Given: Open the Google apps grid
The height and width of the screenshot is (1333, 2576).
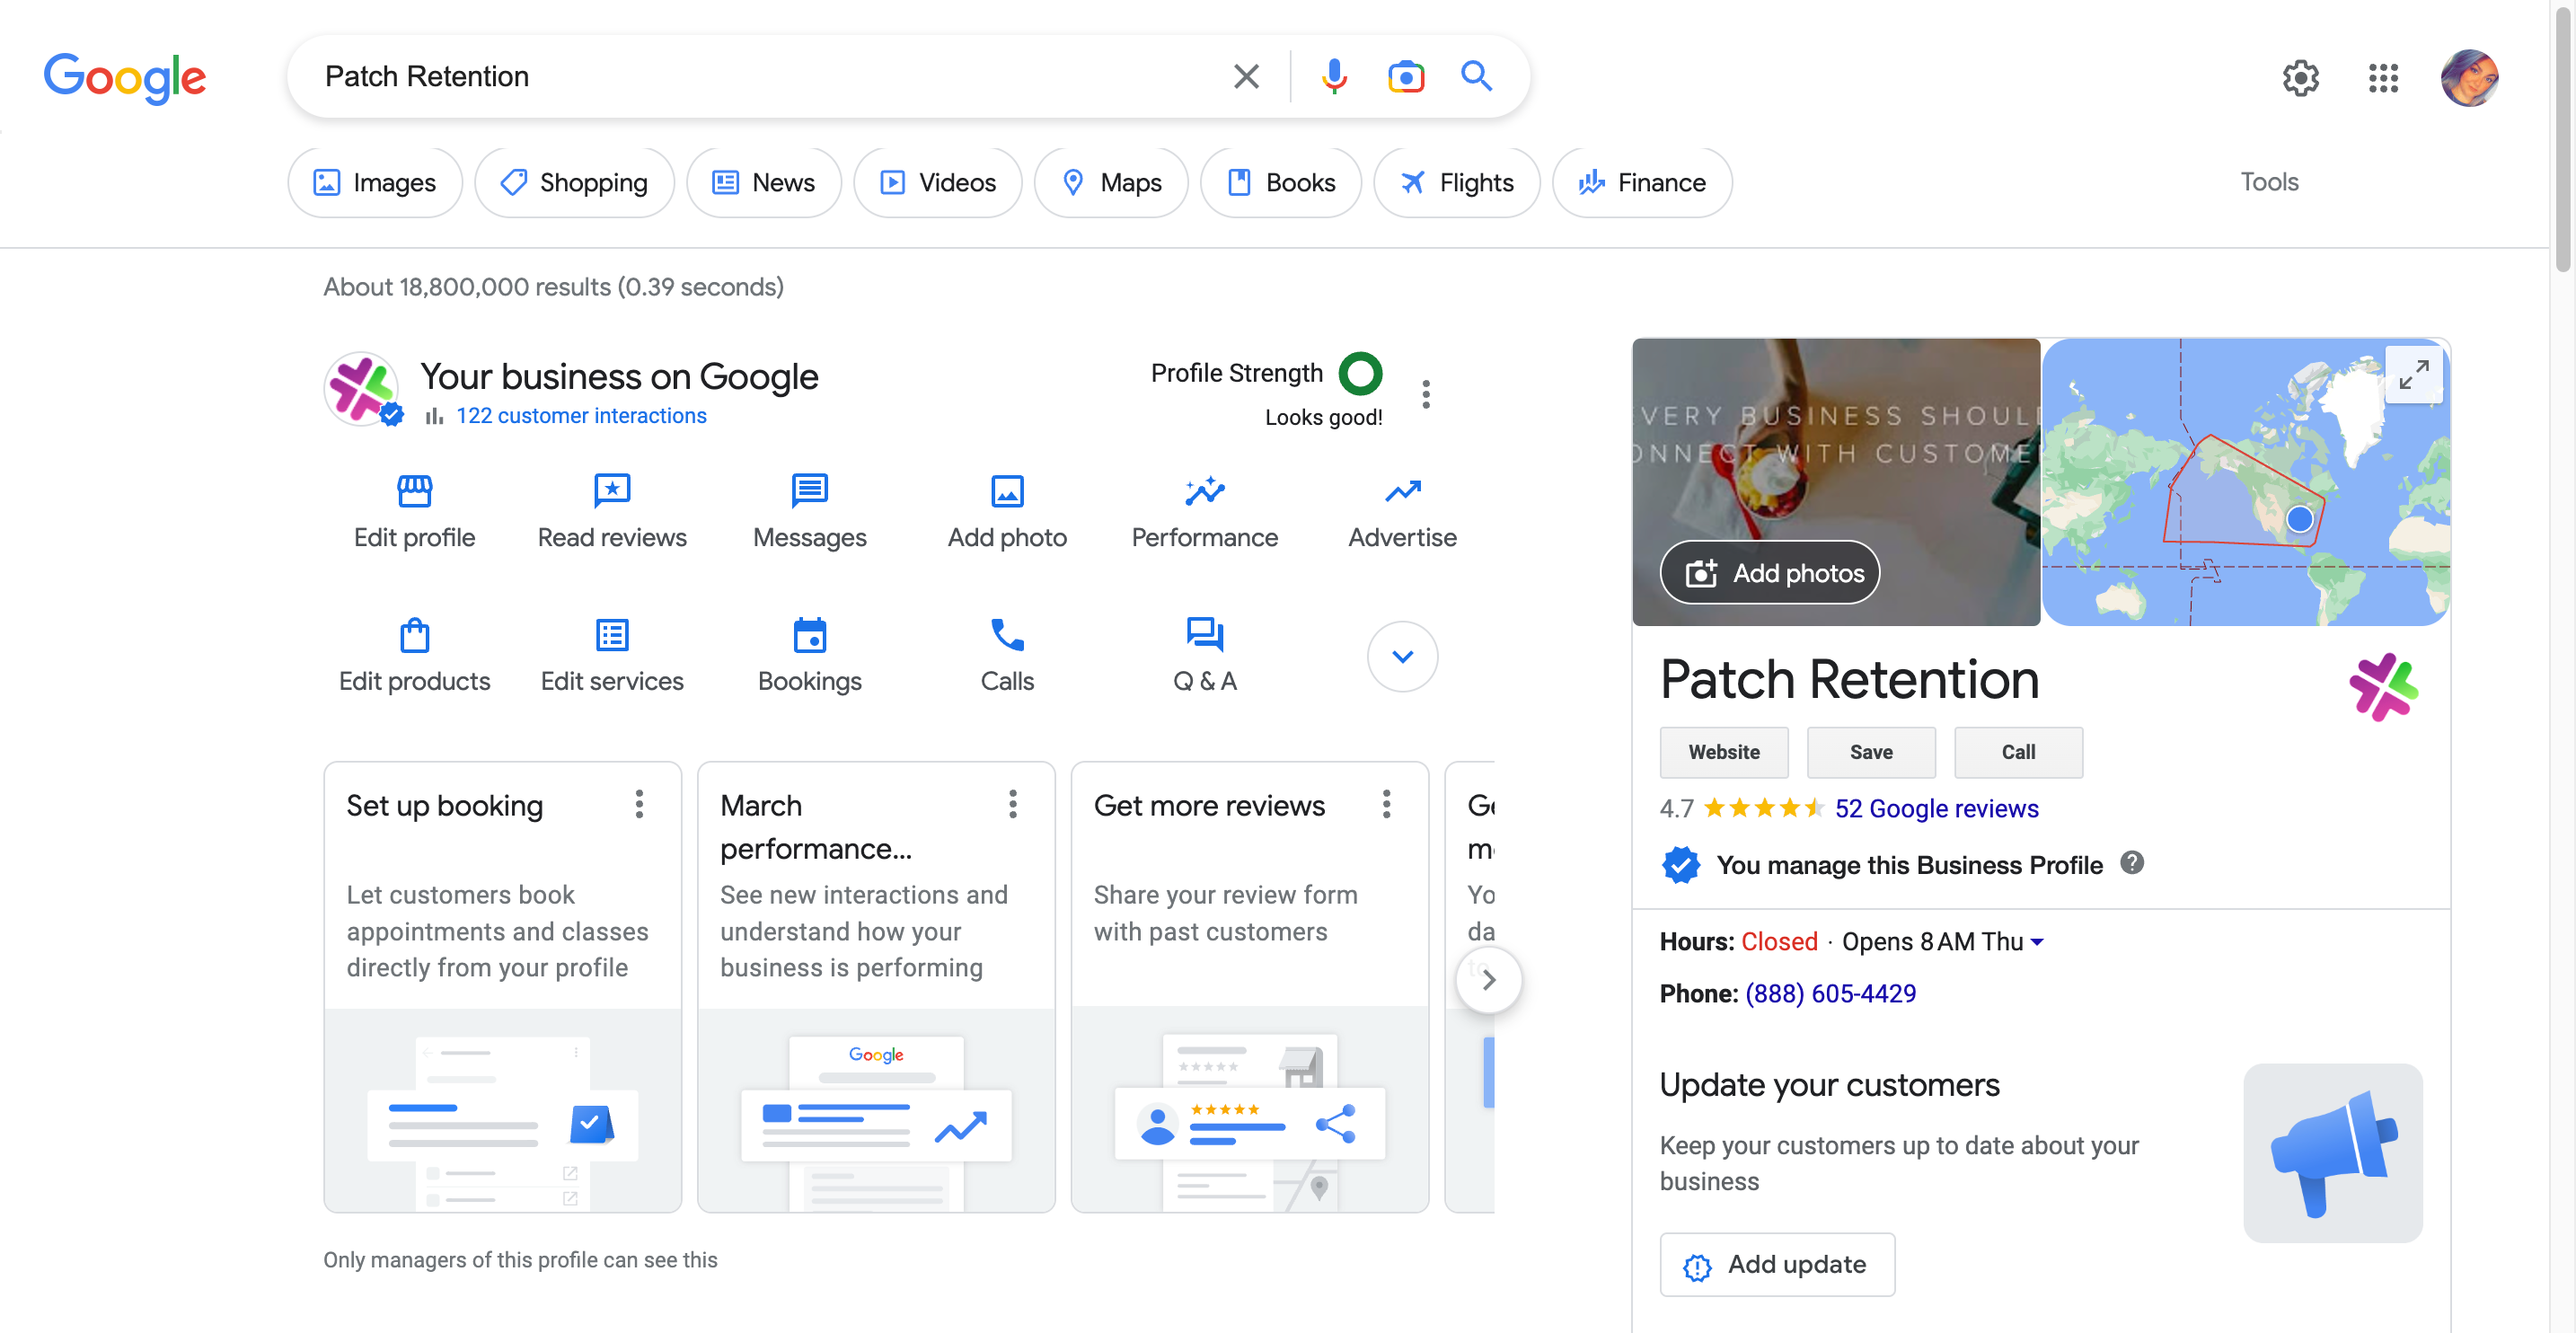Looking at the screenshot, I should [2383, 77].
